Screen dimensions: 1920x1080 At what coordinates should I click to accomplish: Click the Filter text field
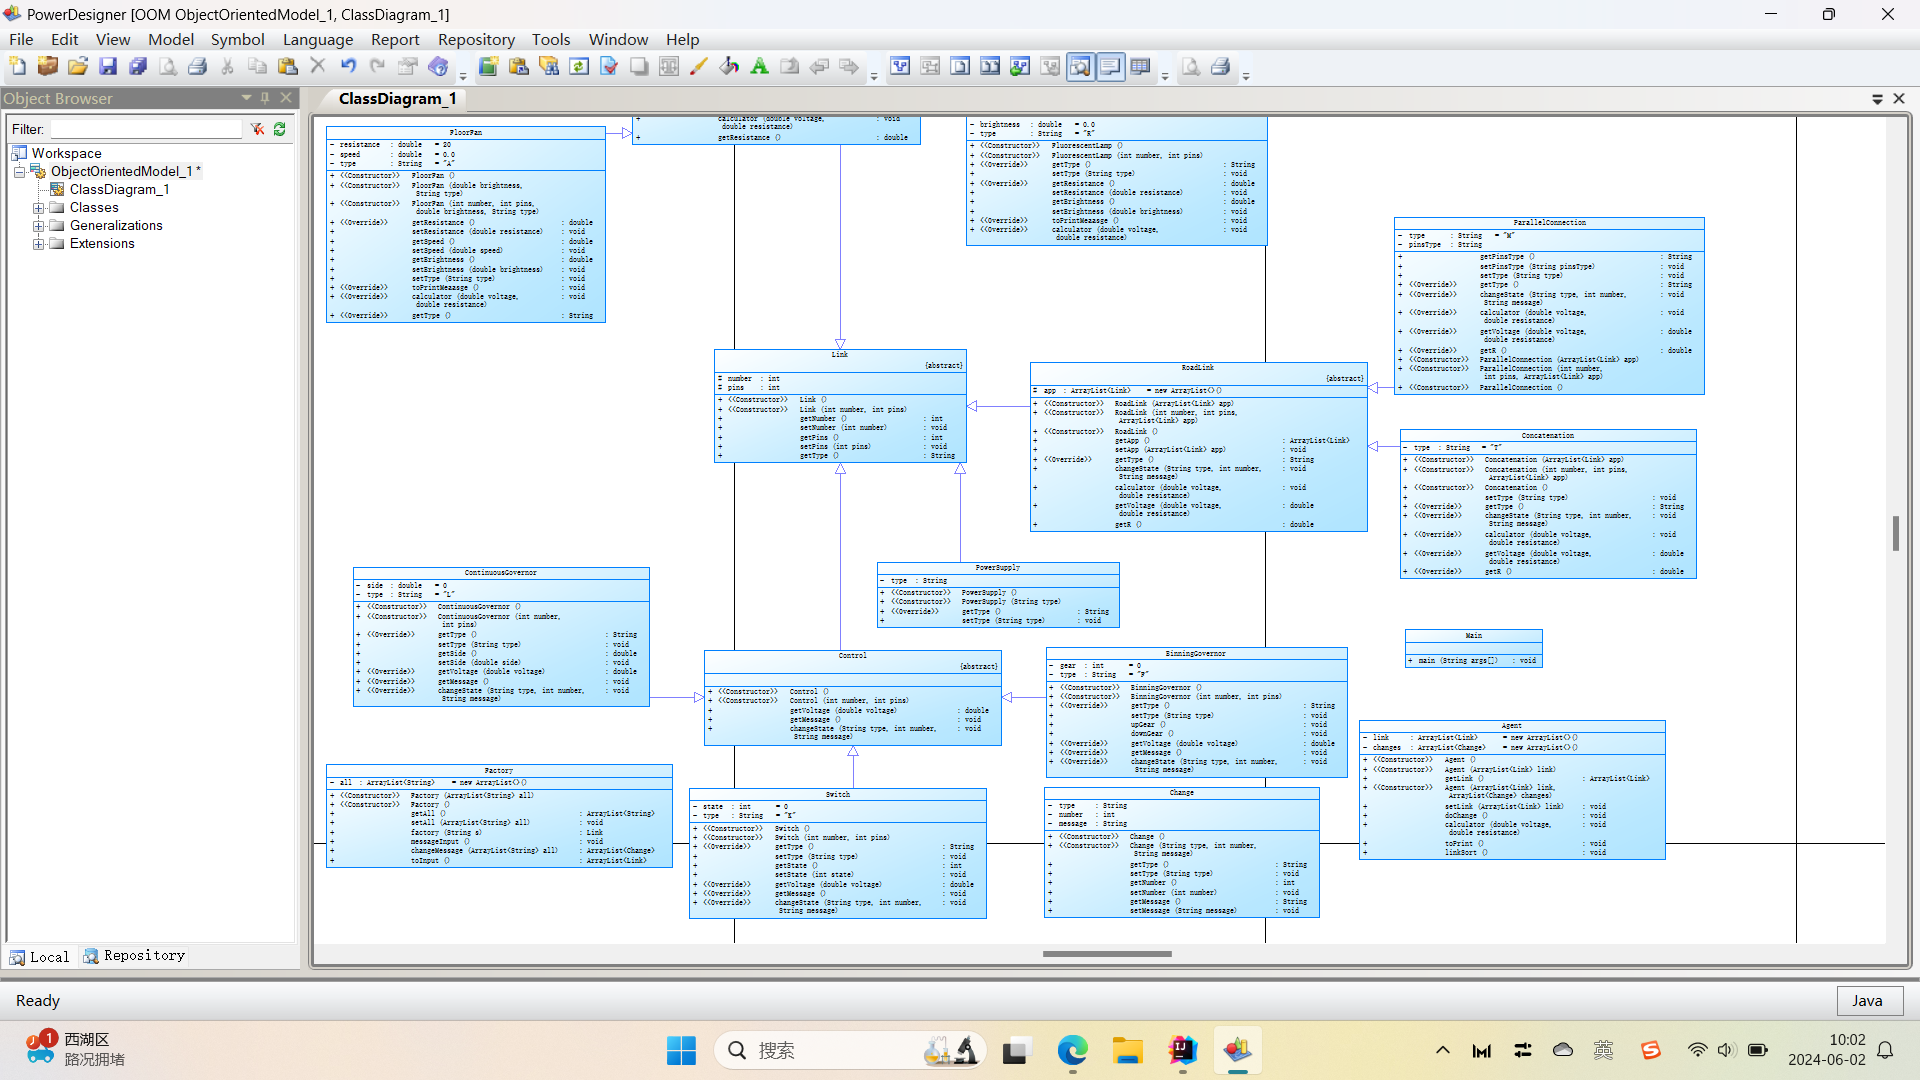click(x=146, y=129)
